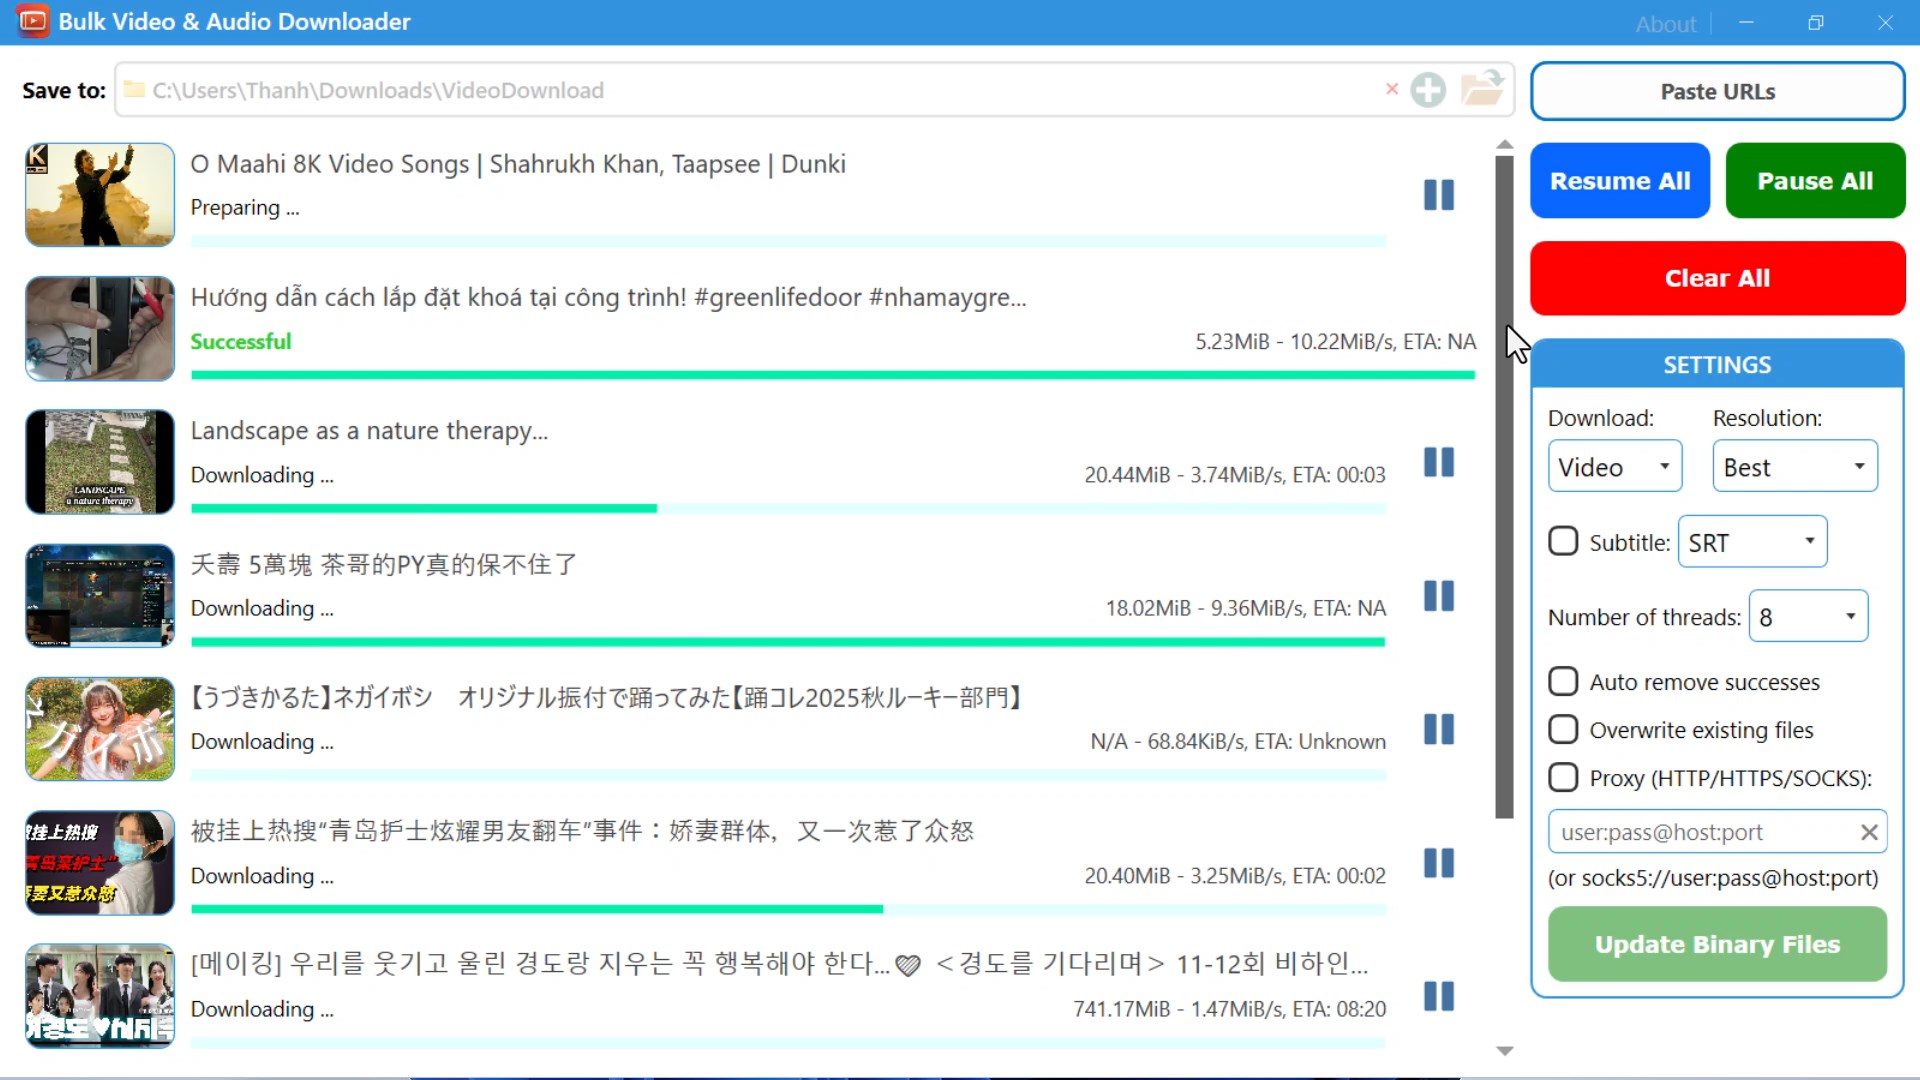Screen dimensions: 1920x1080
Task: Pause the 메이킹 경도를 기다리며 download
Action: [x=1438, y=996]
